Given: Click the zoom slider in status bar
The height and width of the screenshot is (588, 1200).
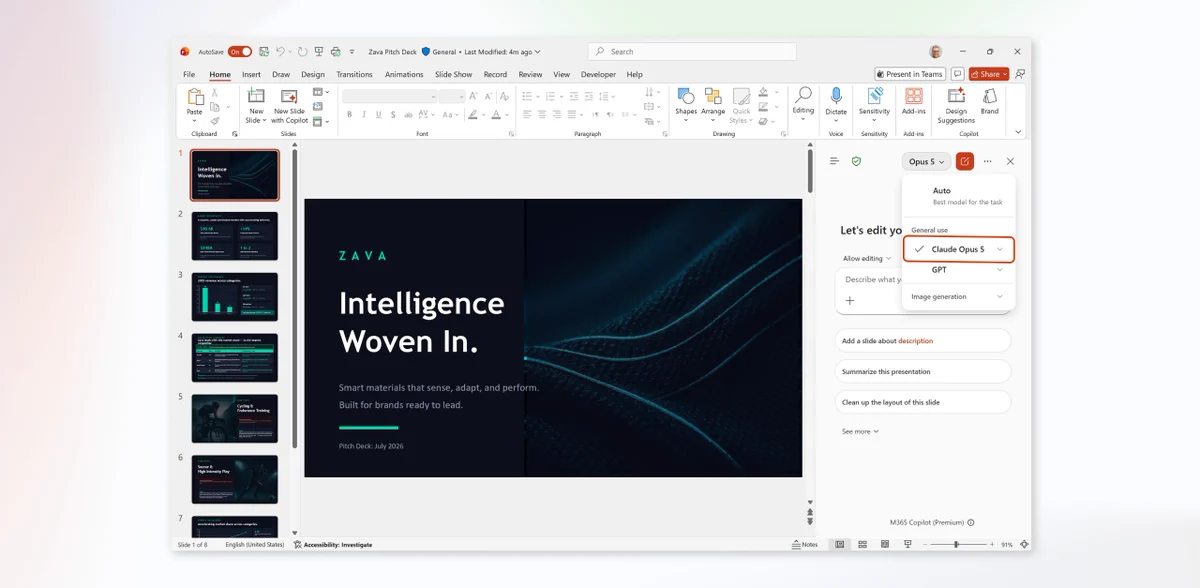Looking at the screenshot, I should [957, 544].
